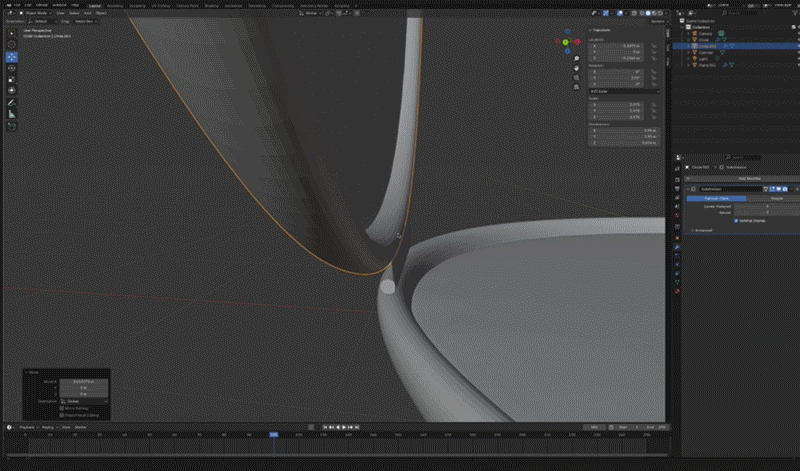
Task: Enable the Proportional Editing checkbox
Action: [62, 415]
